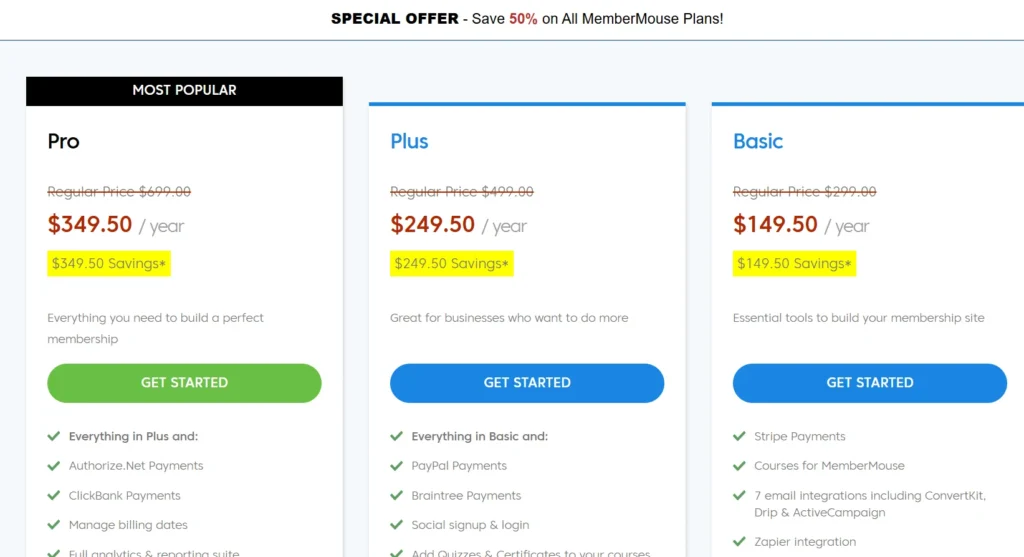Click the highlighted $349.50 Savings label
The image size is (1024, 557).
point(110,264)
